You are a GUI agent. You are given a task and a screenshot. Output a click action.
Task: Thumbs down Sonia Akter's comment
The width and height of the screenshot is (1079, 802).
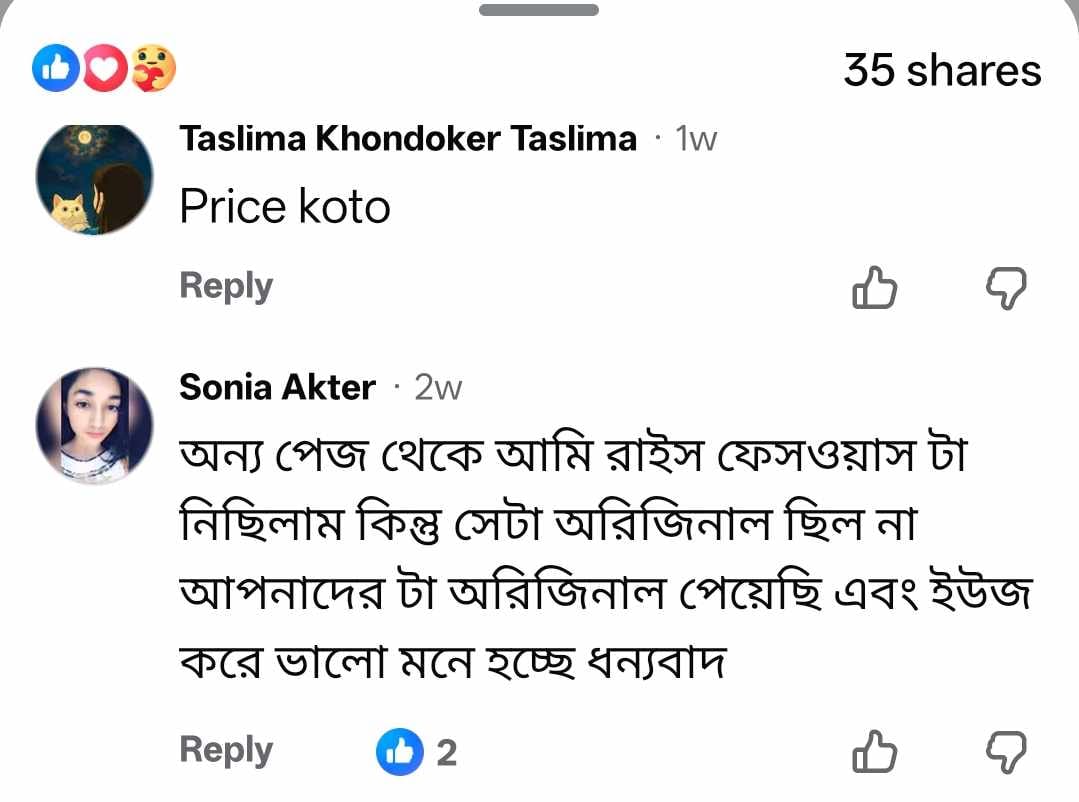(x=1006, y=751)
